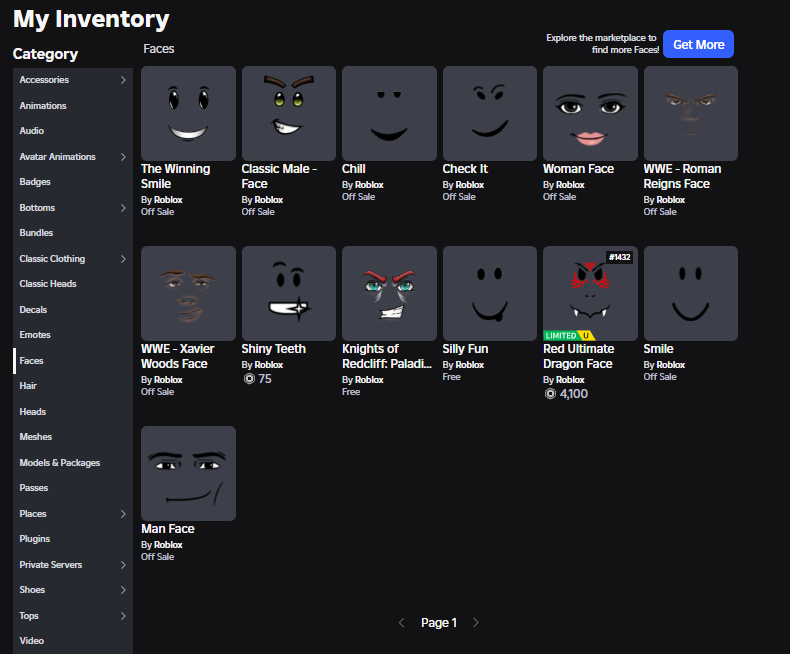790x654 pixels.
Task: Open WWE - Xavier Woods Face title link
Action: tap(177, 356)
